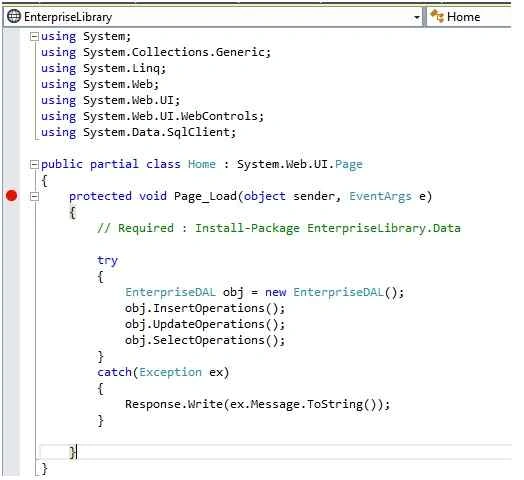Open the EnterpriseLibrary project dropdown
The height and width of the screenshot is (480, 524).
pos(417,17)
